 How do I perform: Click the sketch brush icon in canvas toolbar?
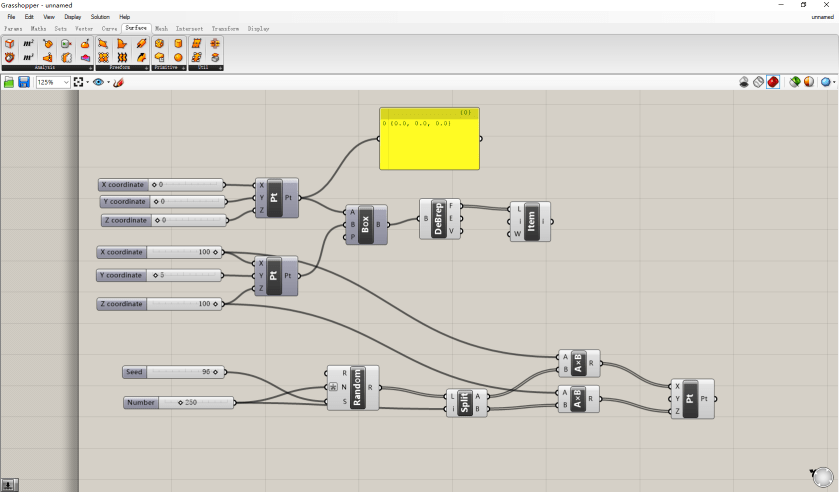[x=119, y=82]
